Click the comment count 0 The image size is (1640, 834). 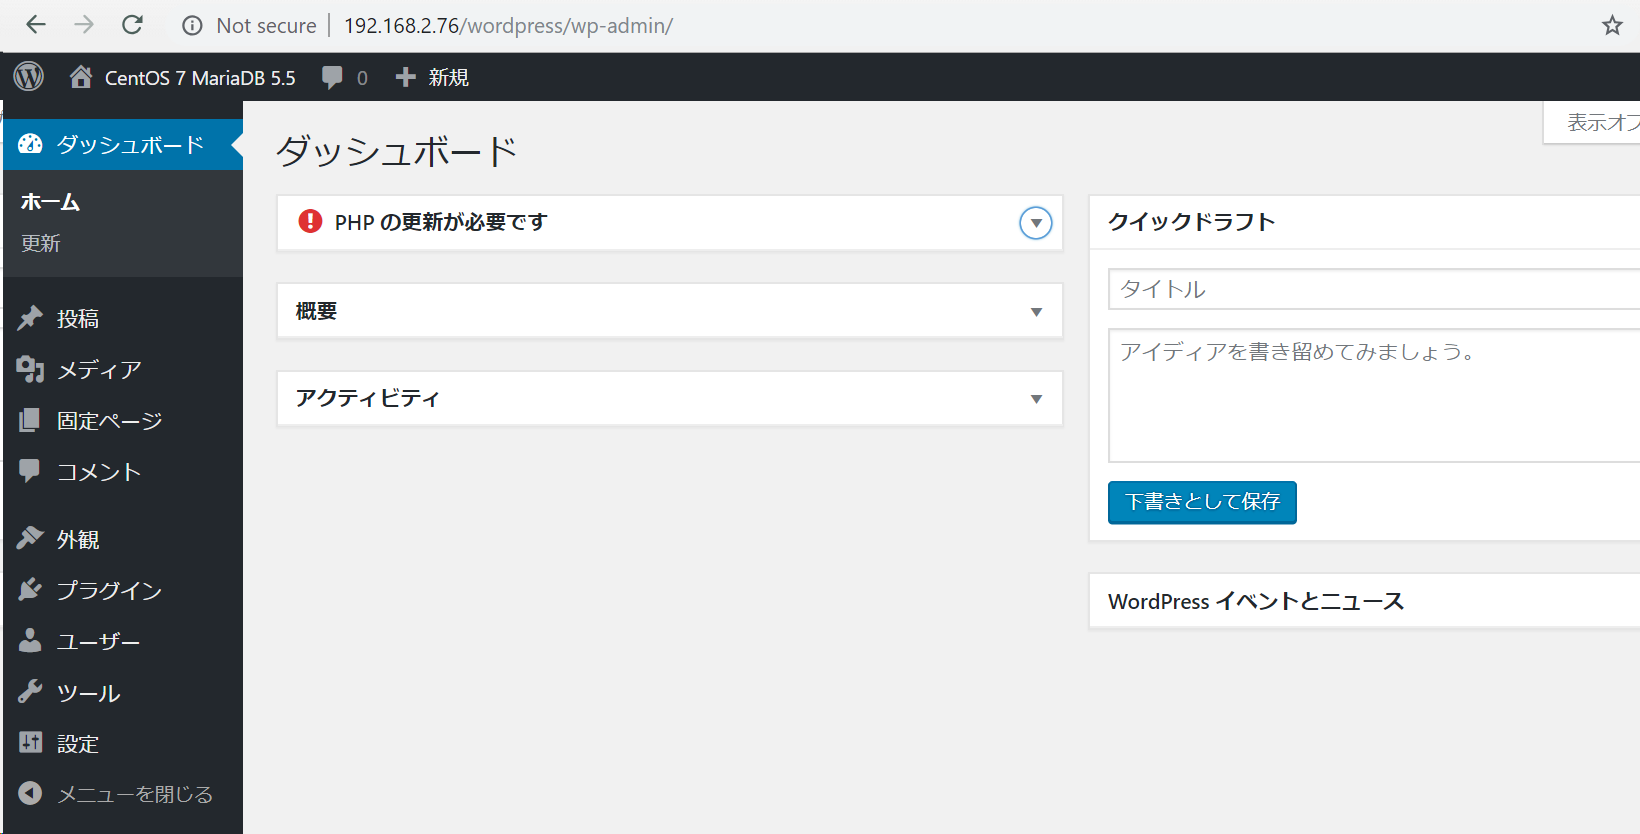click(x=362, y=78)
